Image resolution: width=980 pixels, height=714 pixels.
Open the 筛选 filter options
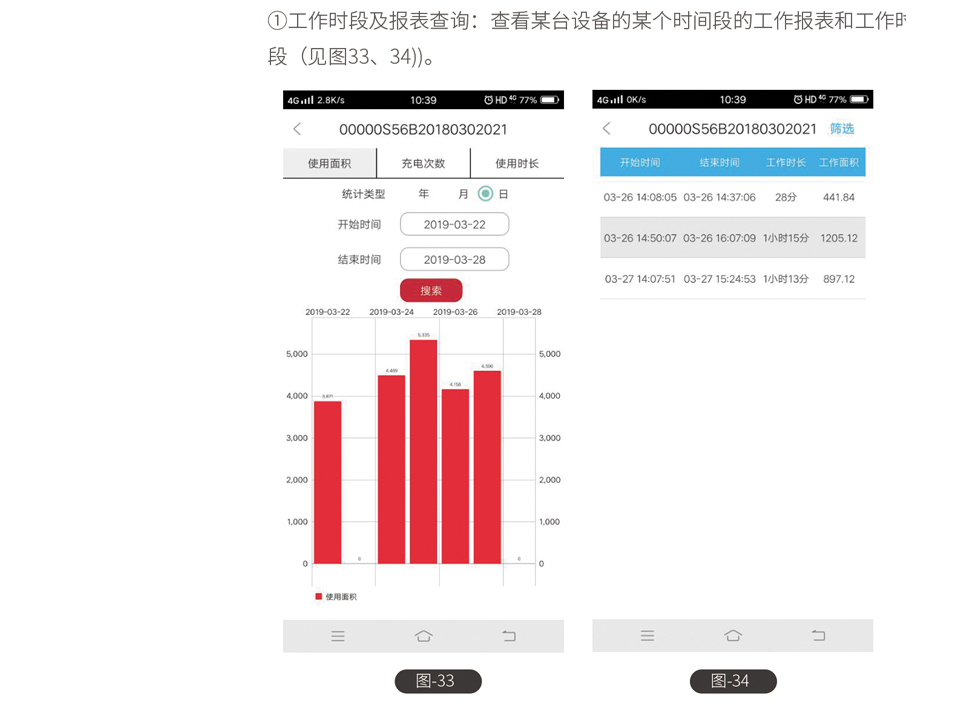[x=842, y=129]
